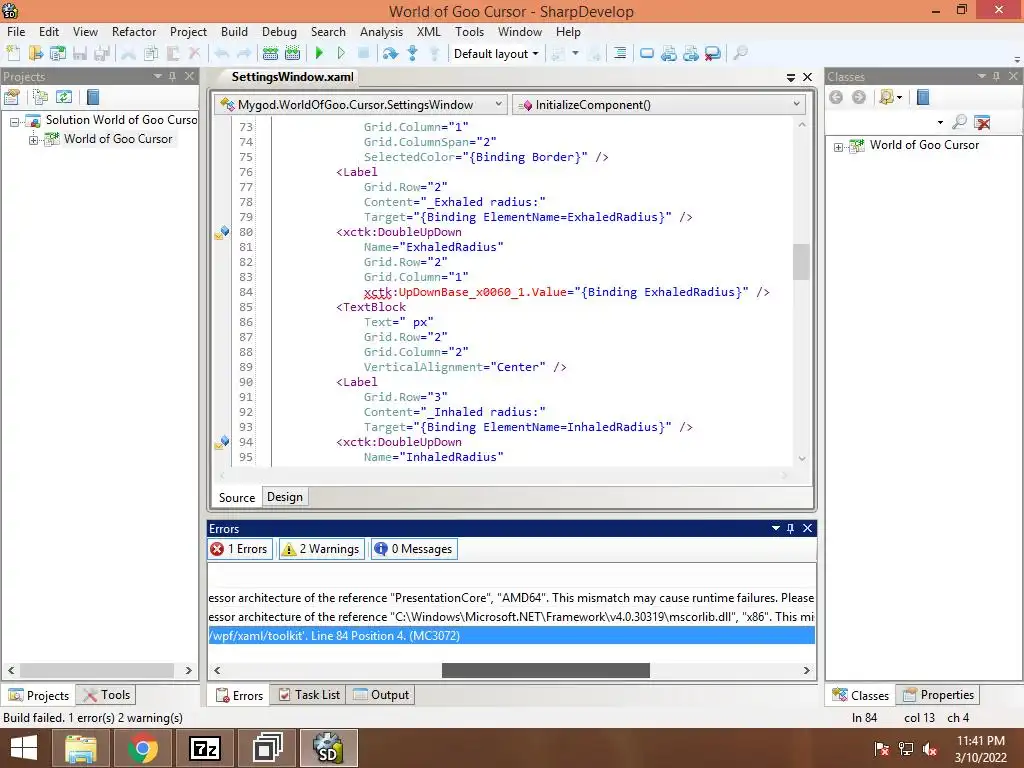This screenshot has height=768, width=1024.
Task: Toggle the 0 Messages filter button
Action: (x=414, y=549)
